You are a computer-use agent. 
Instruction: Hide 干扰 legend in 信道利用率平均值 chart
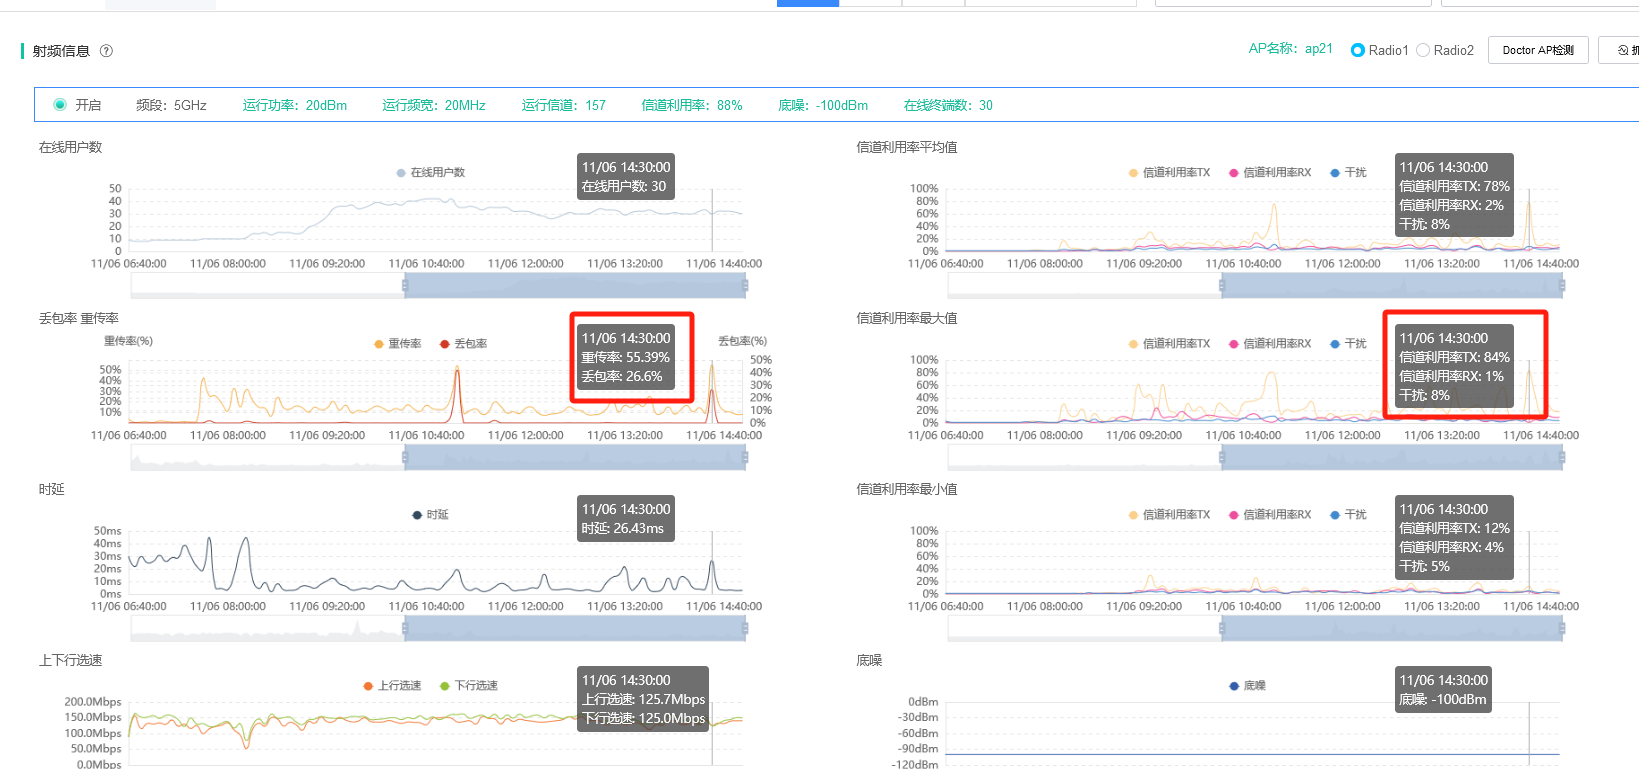(1348, 173)
